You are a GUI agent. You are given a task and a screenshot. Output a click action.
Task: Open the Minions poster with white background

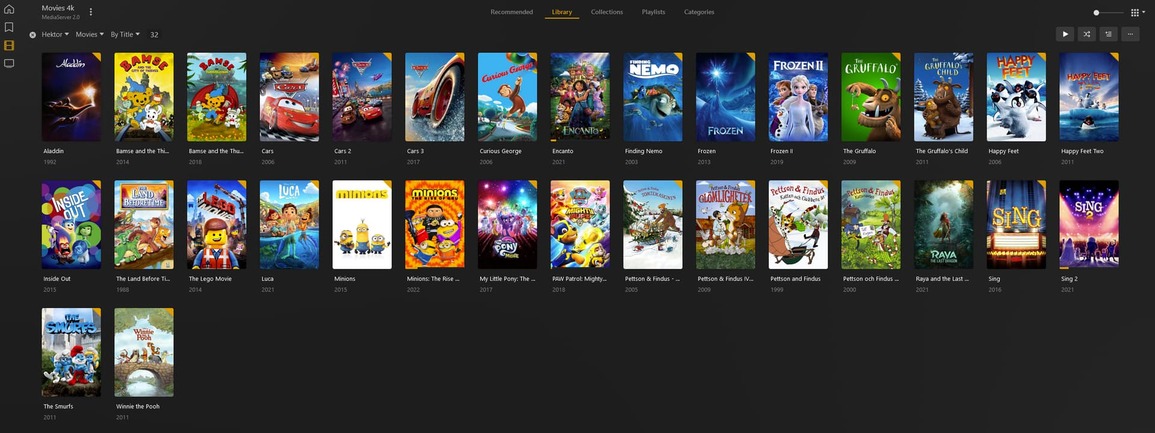coord(362,225)
